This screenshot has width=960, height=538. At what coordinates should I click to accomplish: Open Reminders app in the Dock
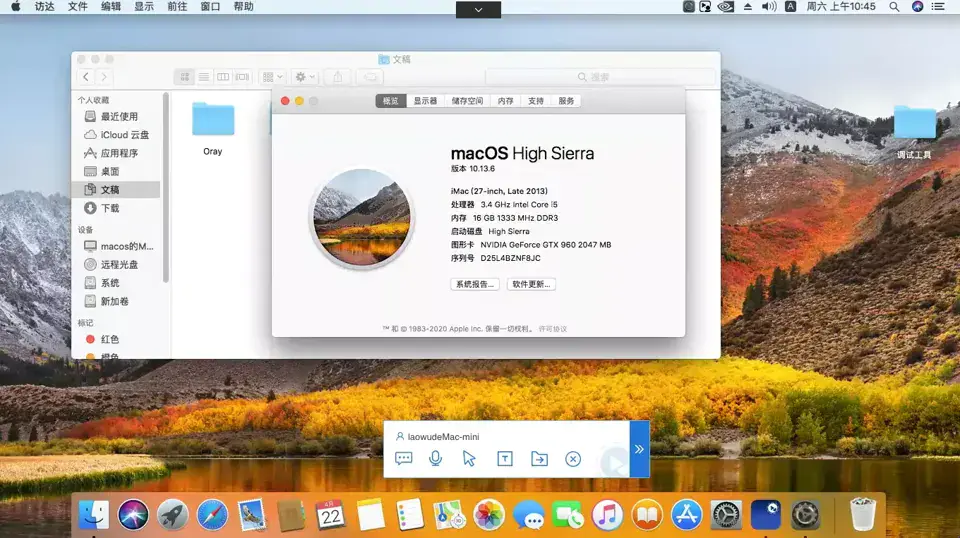pyautogui.click(x=410, y=515)
